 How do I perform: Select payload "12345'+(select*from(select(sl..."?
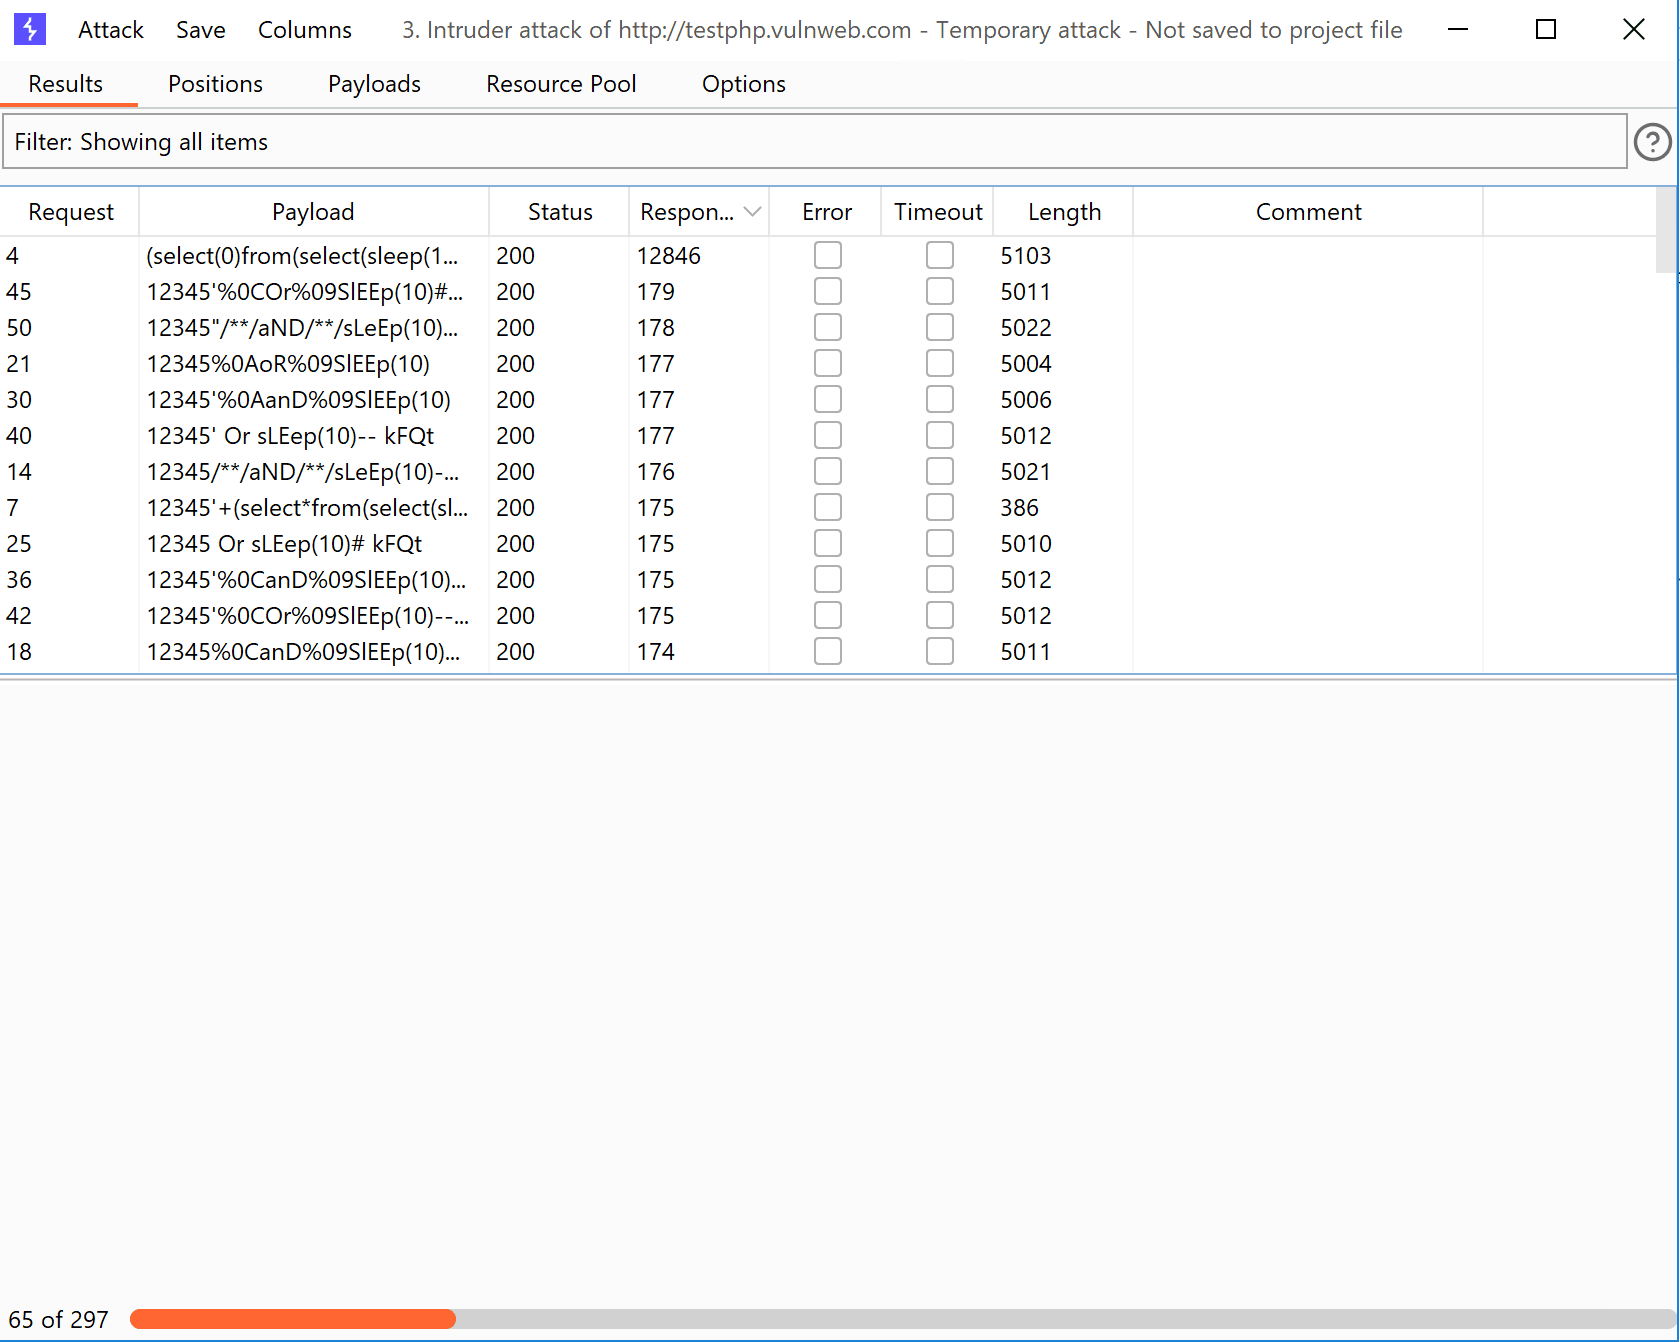(x=307, y=508)
